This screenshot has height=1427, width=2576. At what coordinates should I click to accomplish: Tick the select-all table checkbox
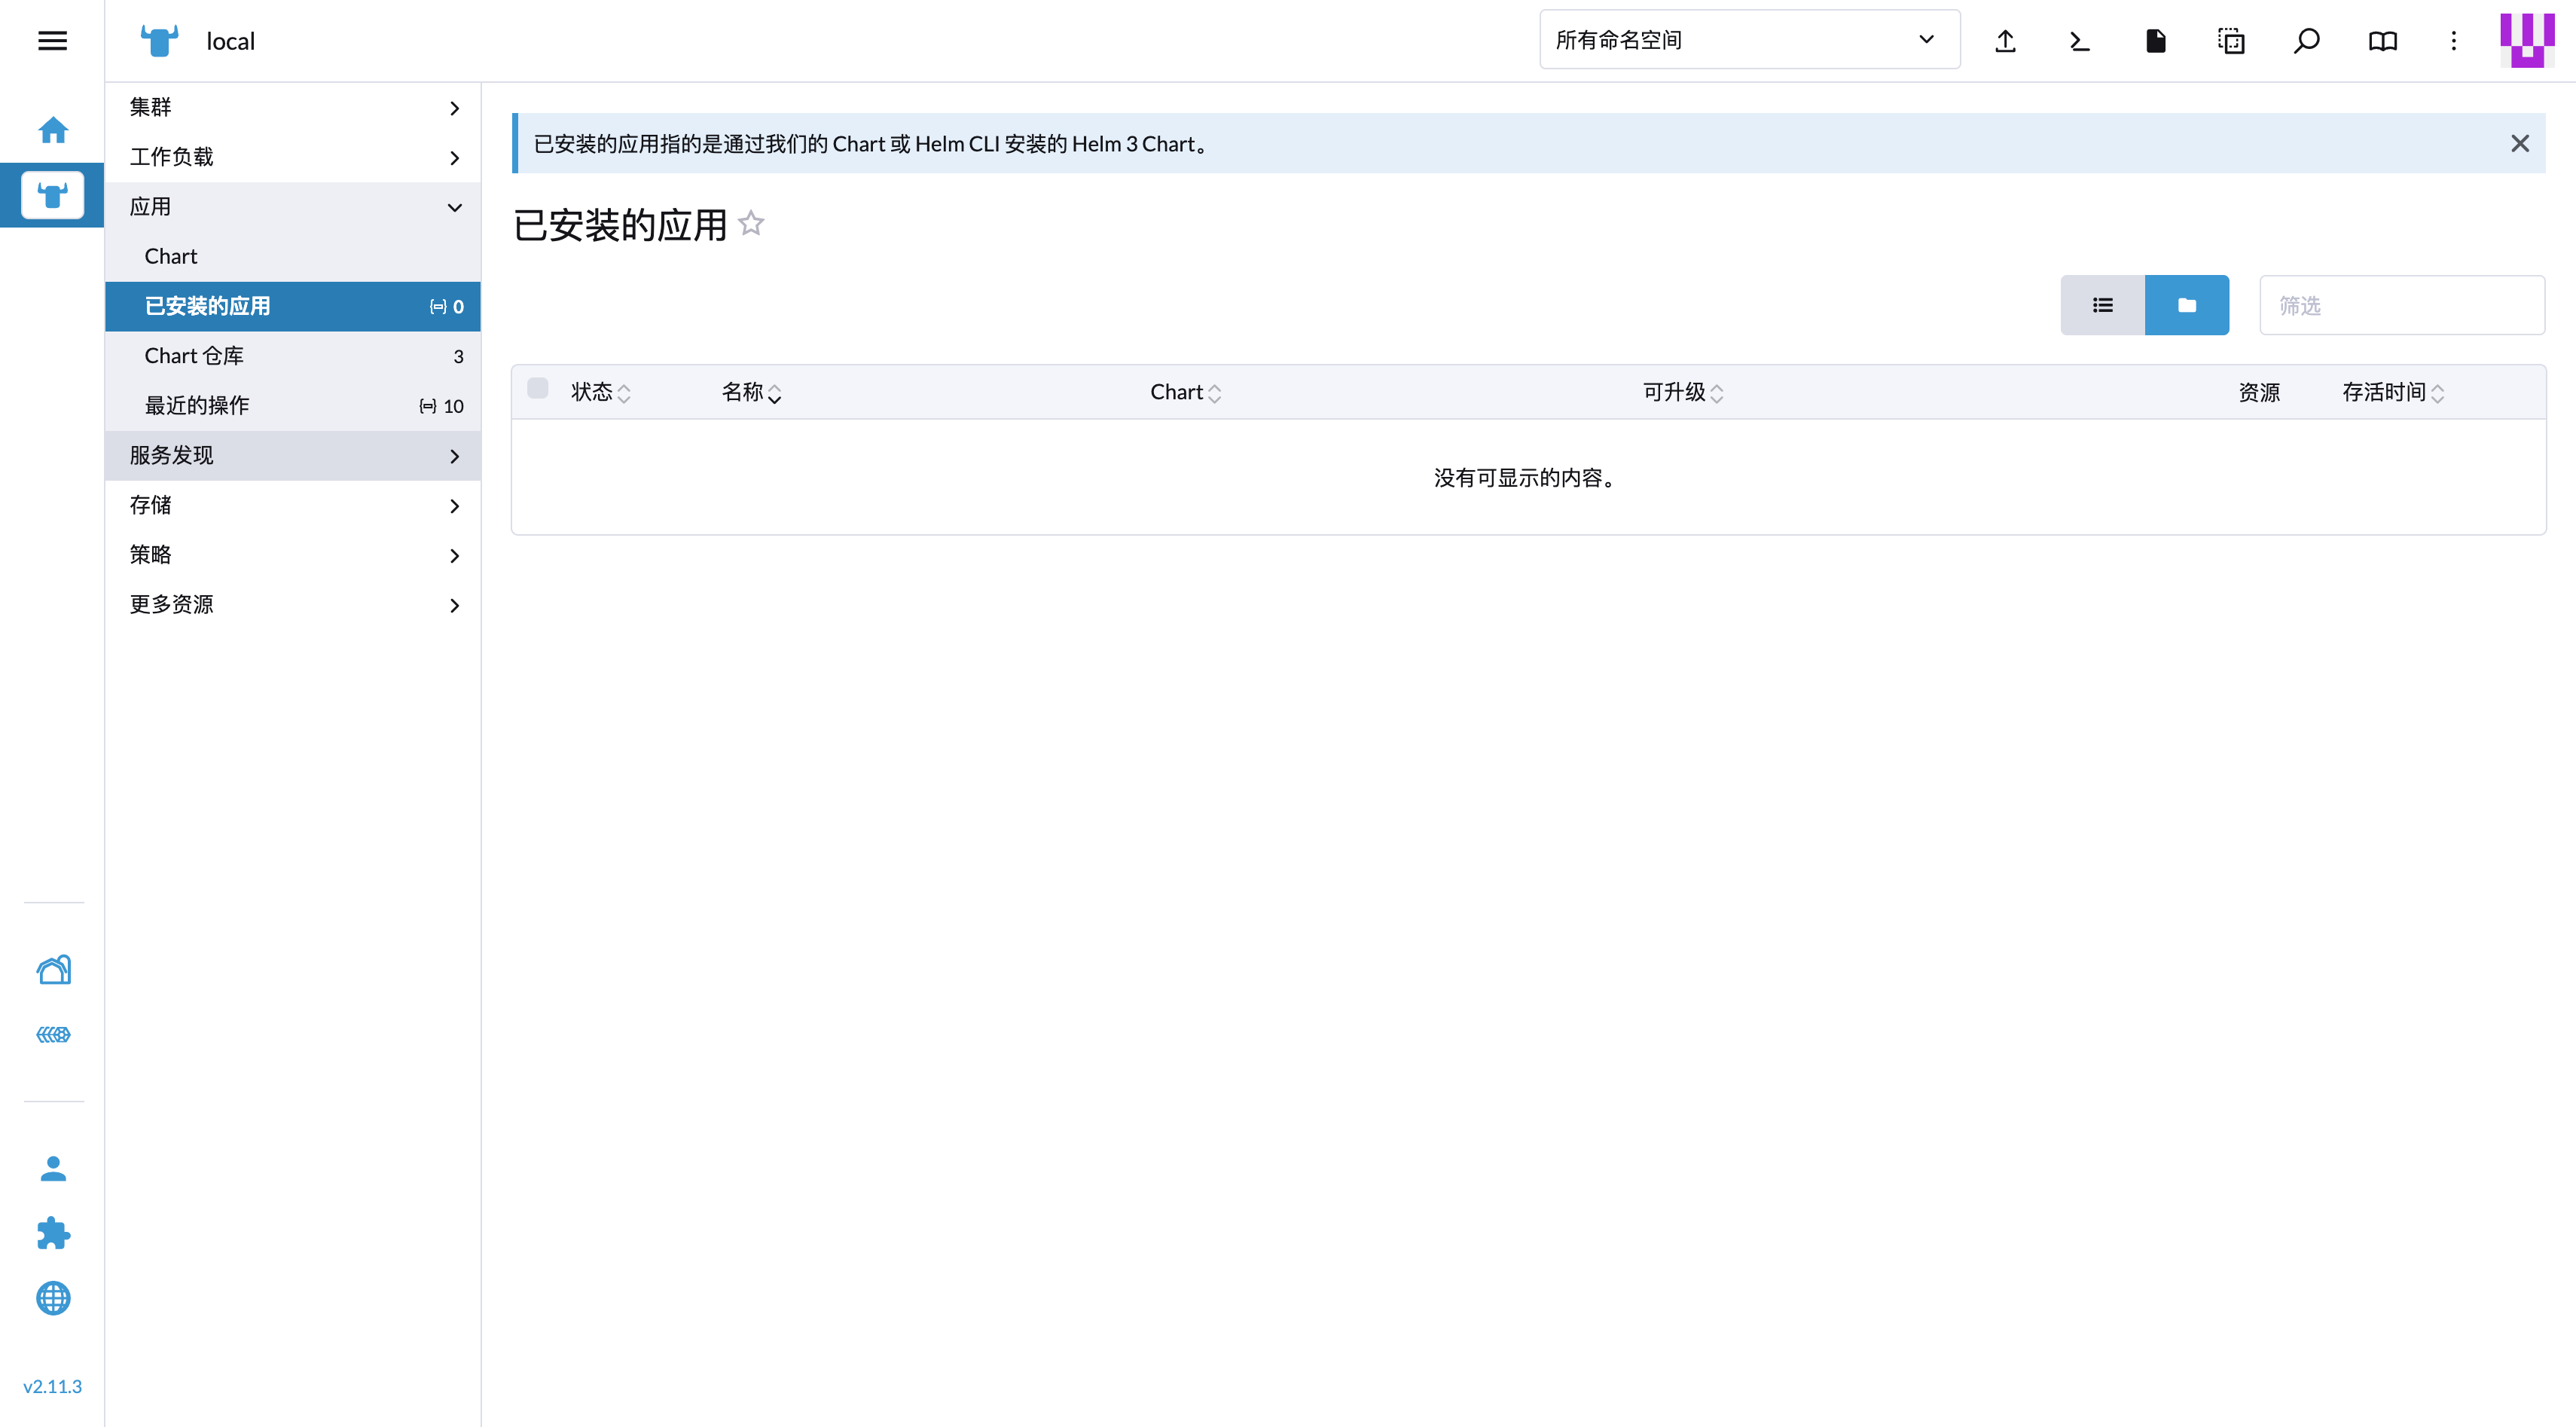click(x=537, y=388)
